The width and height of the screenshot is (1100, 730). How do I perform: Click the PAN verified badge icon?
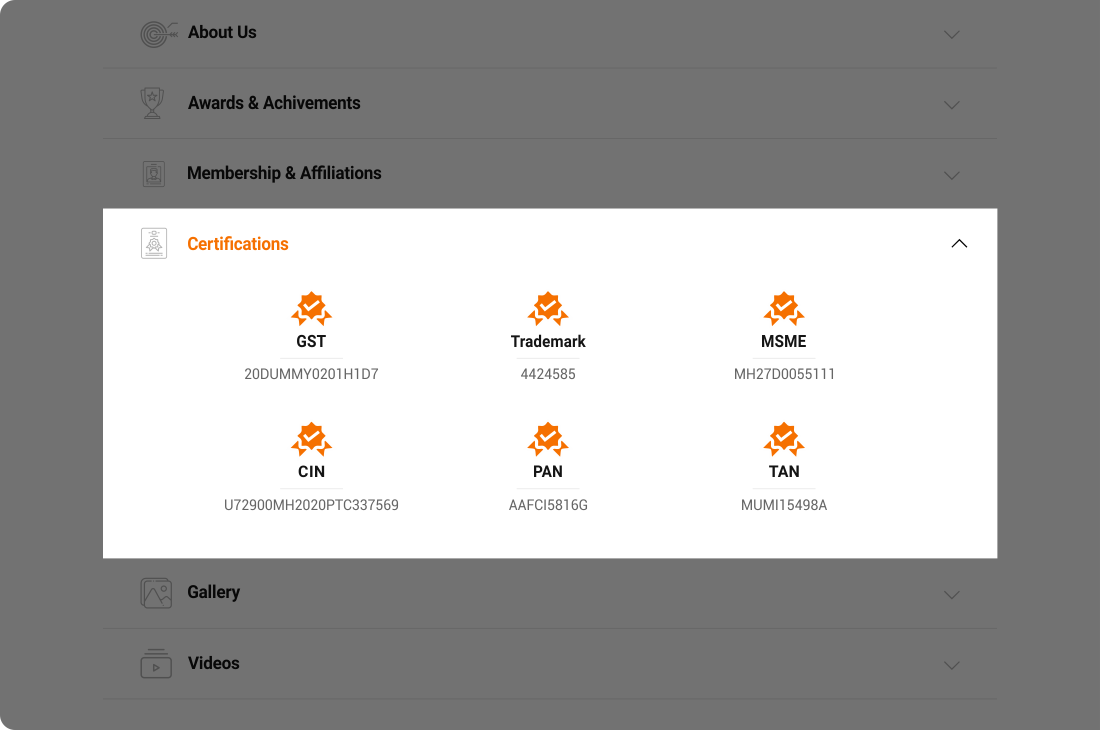[x=548, y=440]
